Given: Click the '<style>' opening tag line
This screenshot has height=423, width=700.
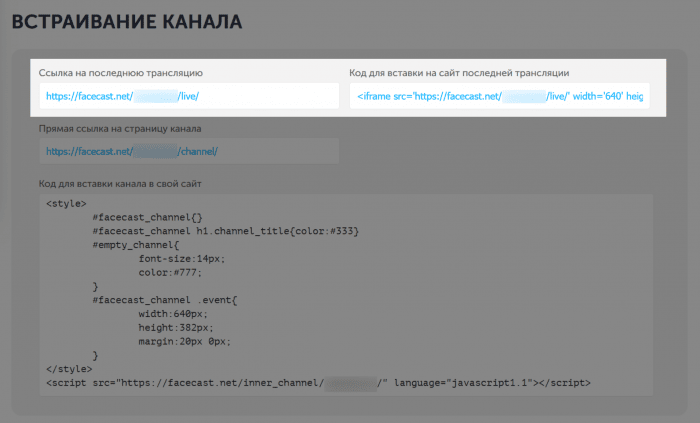Looking at the screenshot, I should [x=66, y=204].
